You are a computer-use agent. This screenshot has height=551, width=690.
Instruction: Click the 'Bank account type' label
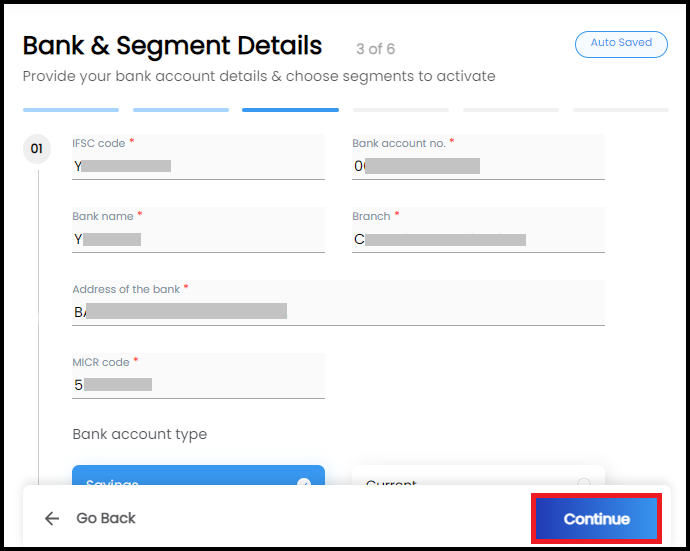click(139, 434)
